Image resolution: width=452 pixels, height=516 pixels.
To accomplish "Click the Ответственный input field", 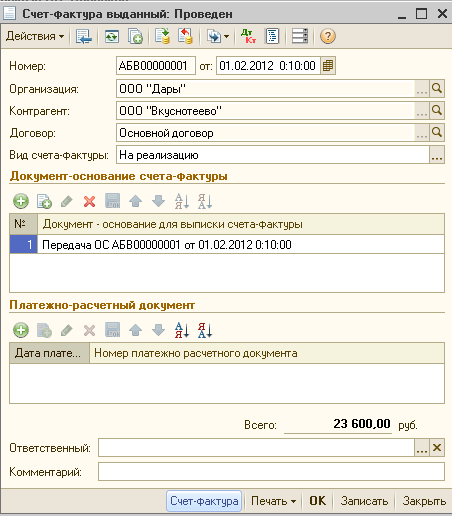I will (256, 448).
